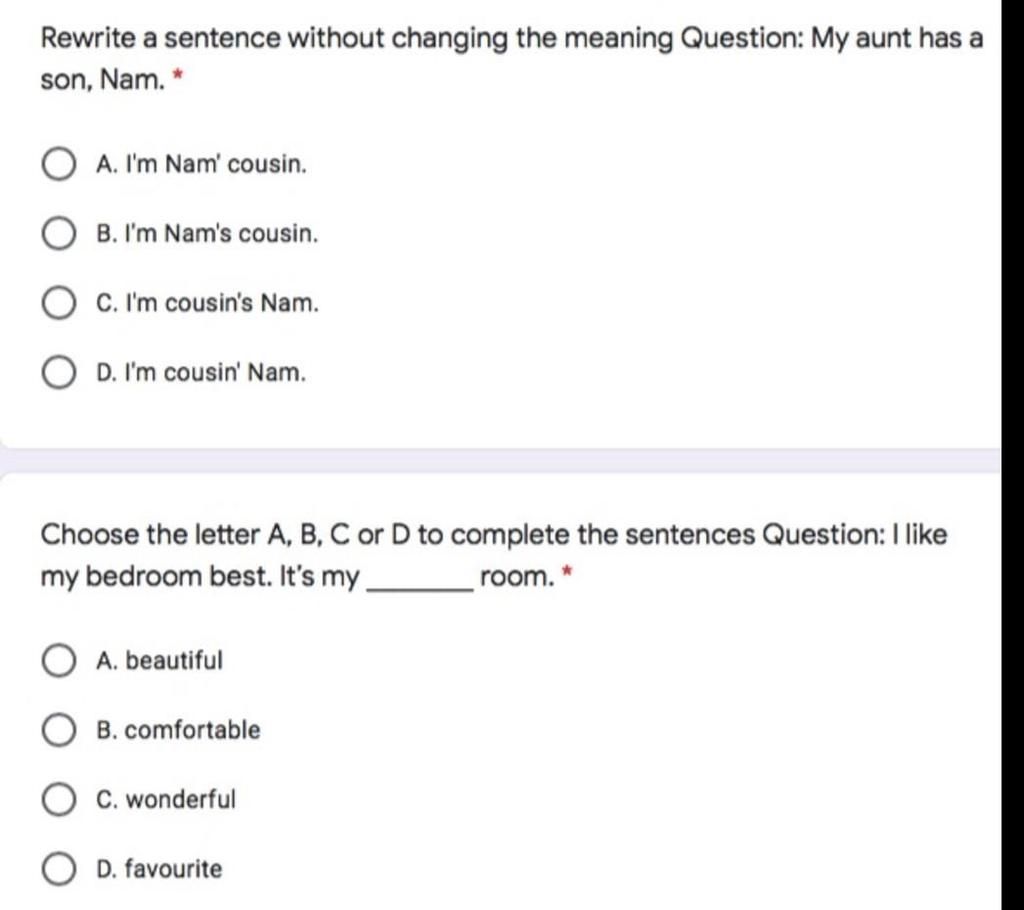Viewport: 1024px width, 910px height.
Task: Click the 'D. favourite' answer label
Action: point(159,869)
